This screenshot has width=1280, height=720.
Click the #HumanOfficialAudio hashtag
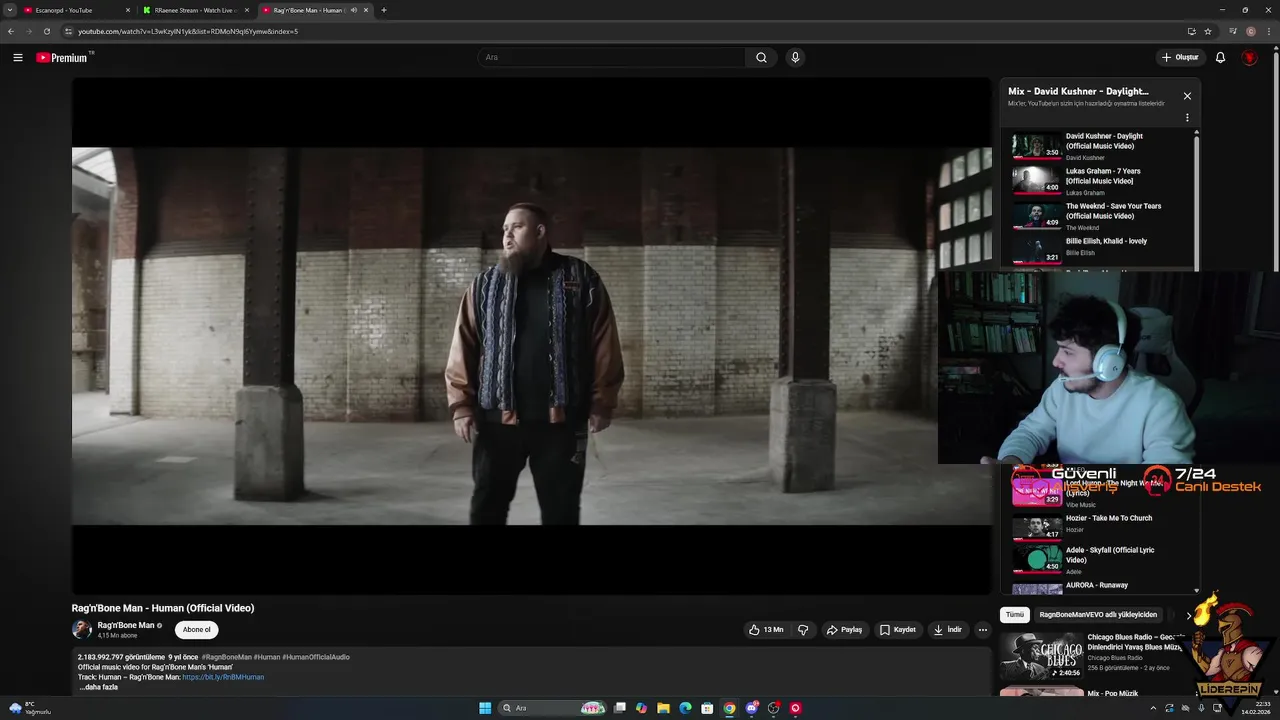pyautogui.click(x=316, y=657)
